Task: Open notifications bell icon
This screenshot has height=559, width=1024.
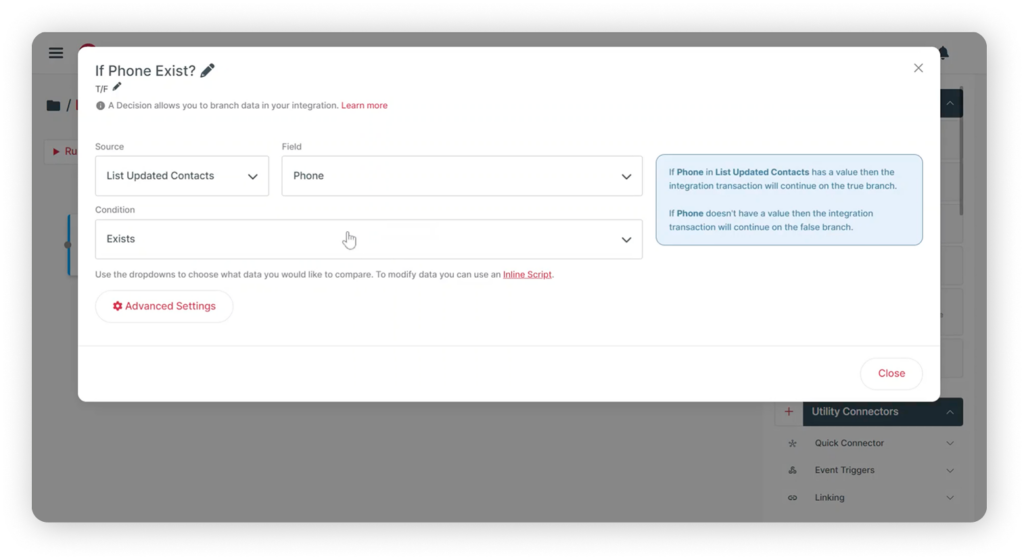Action: click(x=945, y=52)
